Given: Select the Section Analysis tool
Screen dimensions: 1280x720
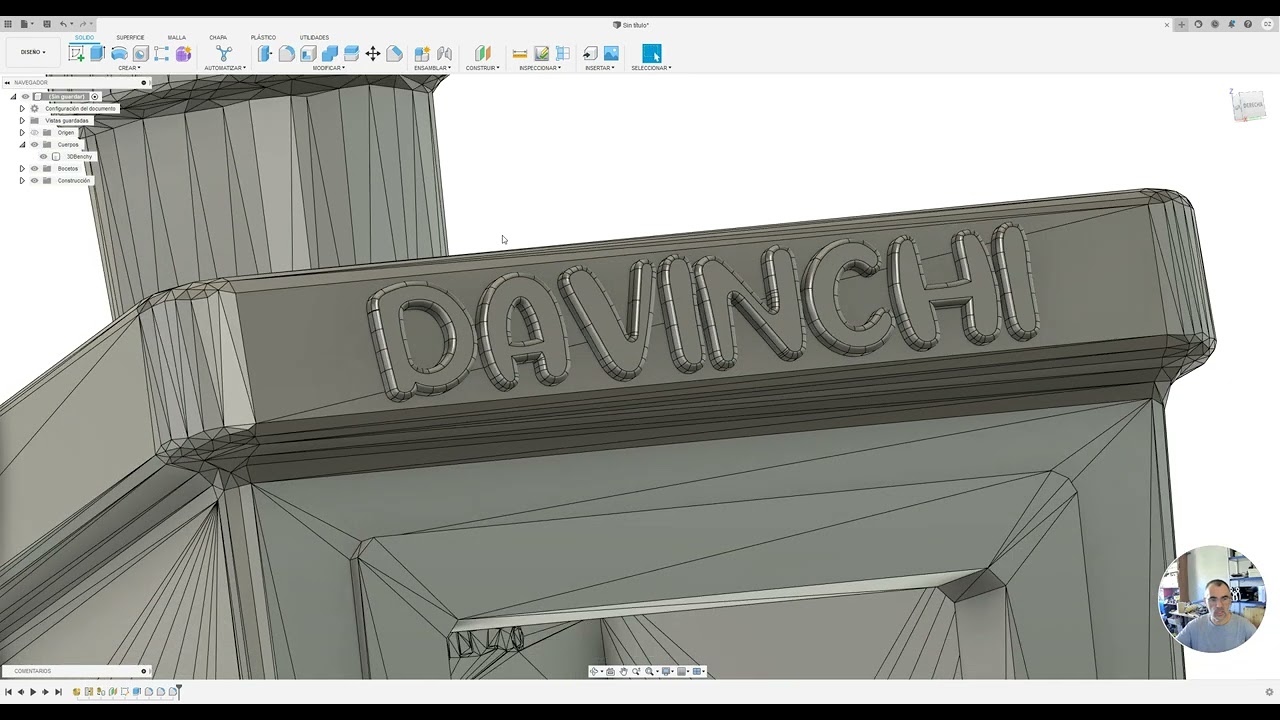Looking at the screenshot, I should pos(563,53).
